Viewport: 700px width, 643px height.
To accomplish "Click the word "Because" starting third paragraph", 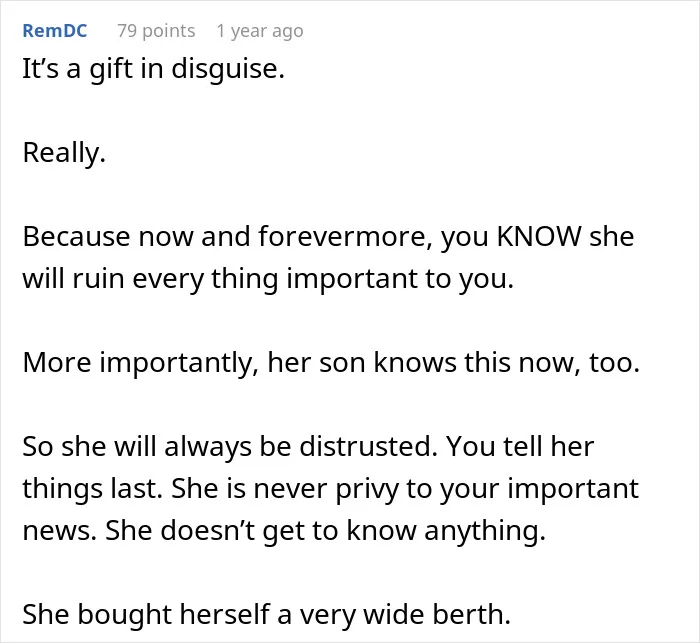I will [76, 236].
